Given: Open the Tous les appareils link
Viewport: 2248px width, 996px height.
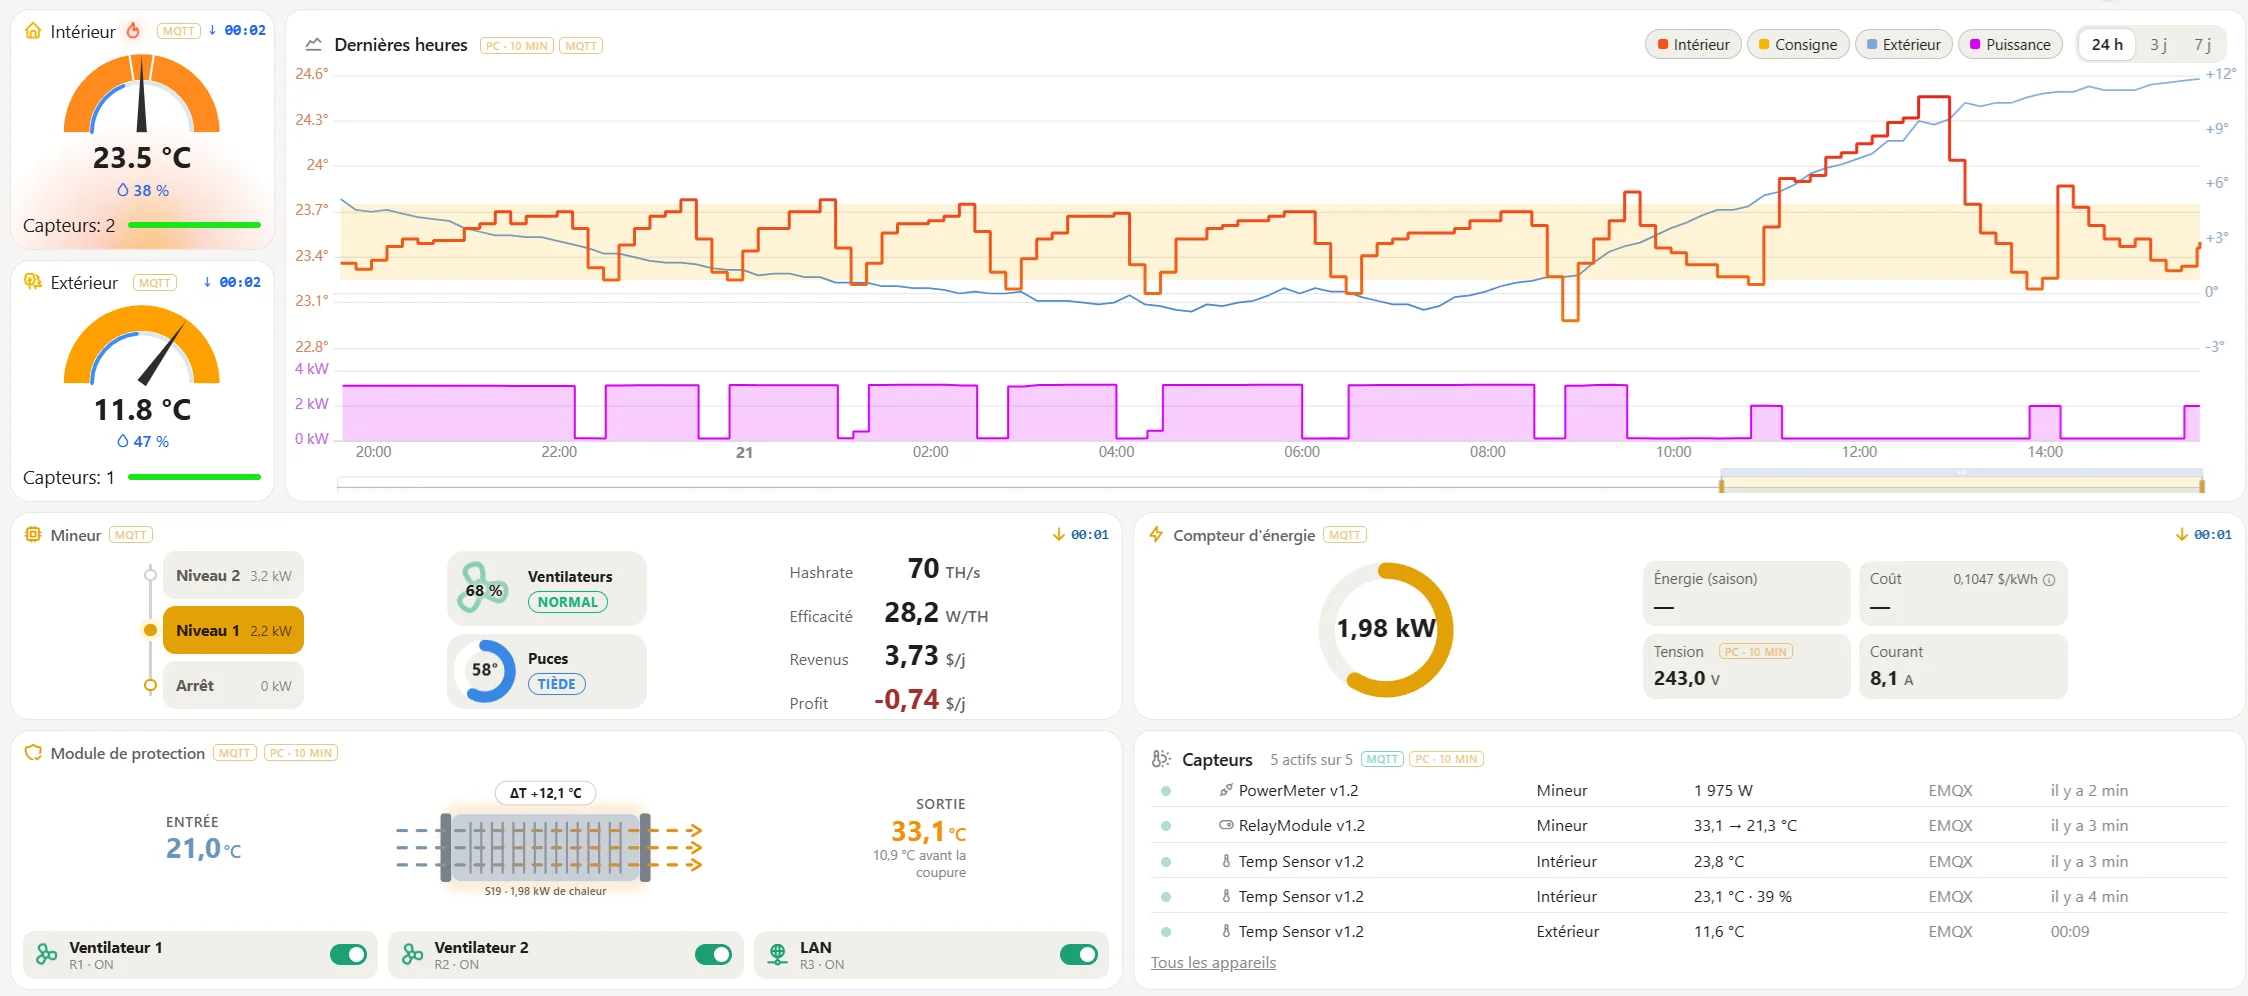Looking at the screenshot, I should [1213, 963].
